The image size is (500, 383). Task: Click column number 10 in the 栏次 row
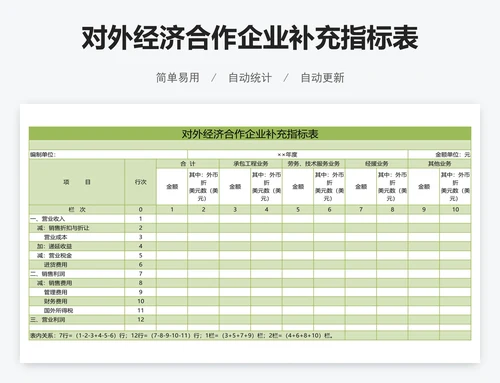pyautogui.click(x=455, y=209)
